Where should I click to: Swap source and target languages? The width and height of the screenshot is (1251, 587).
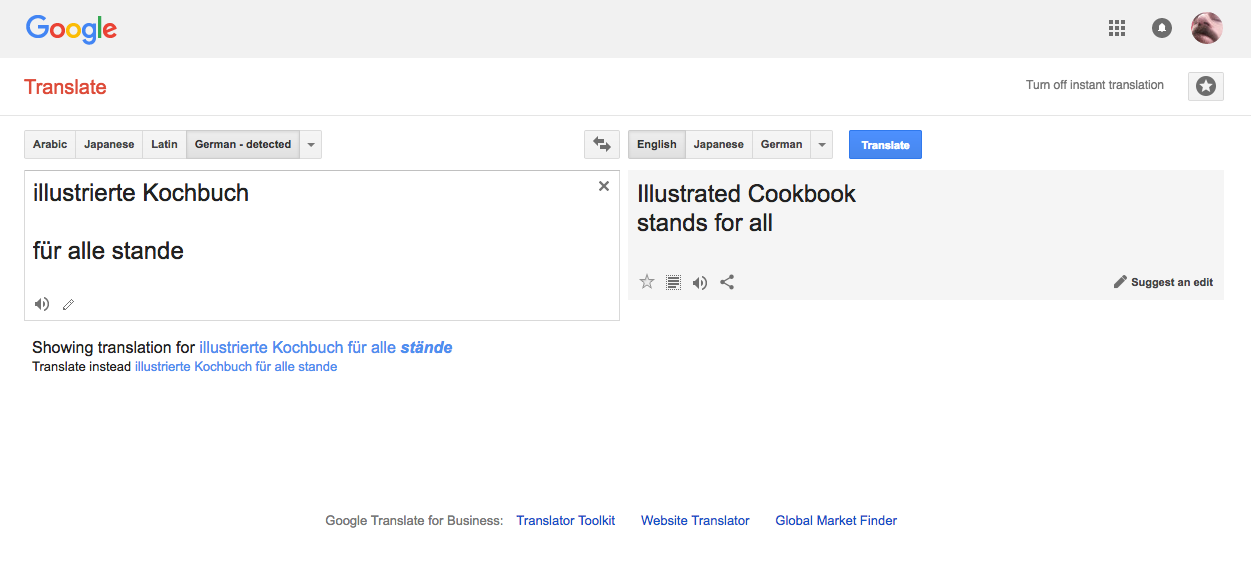point(602,144)
